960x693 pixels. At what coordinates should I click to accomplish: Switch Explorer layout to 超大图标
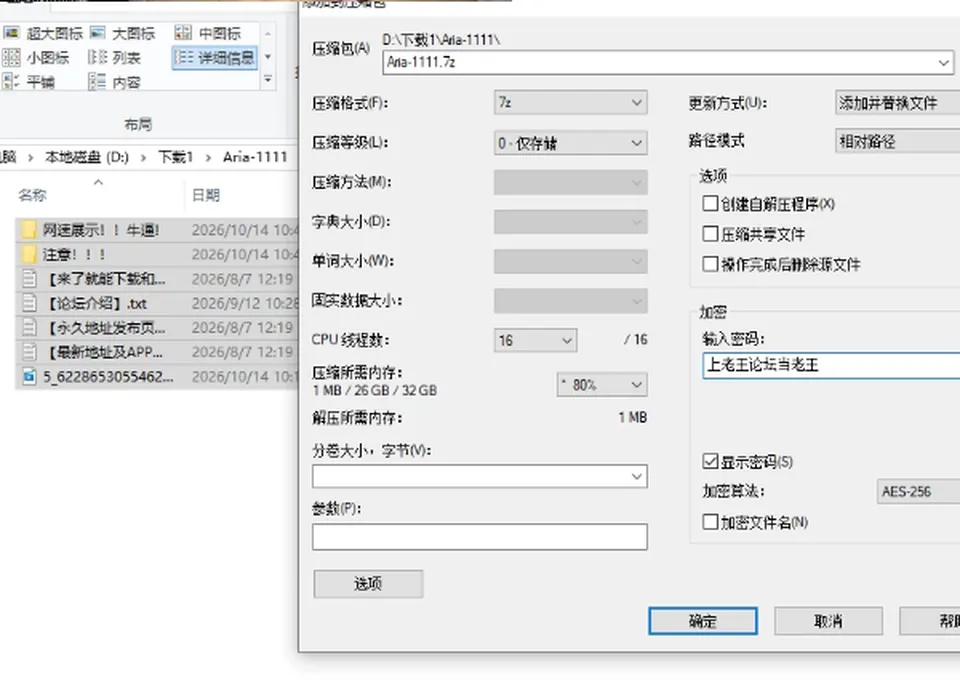[x=43, y=33]
